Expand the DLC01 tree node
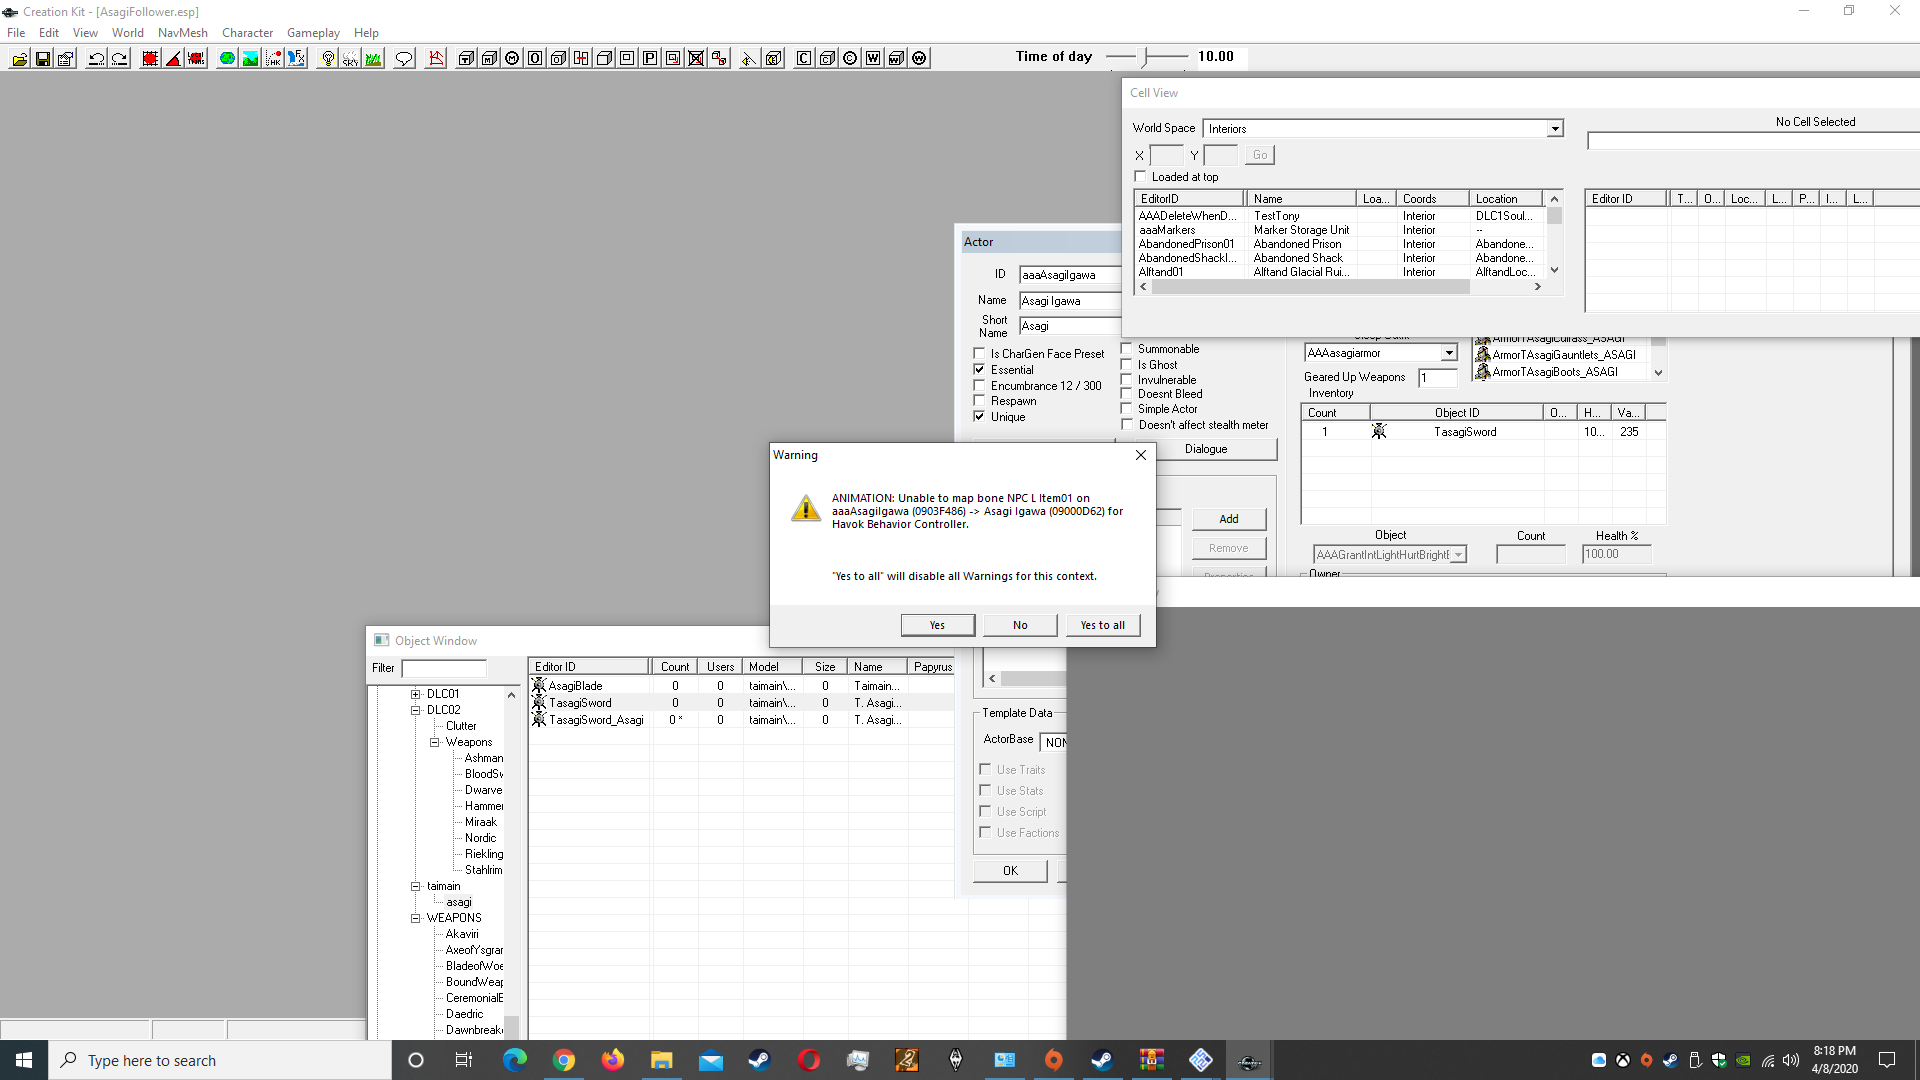1920x1080 pixels. tap(416, 694)
